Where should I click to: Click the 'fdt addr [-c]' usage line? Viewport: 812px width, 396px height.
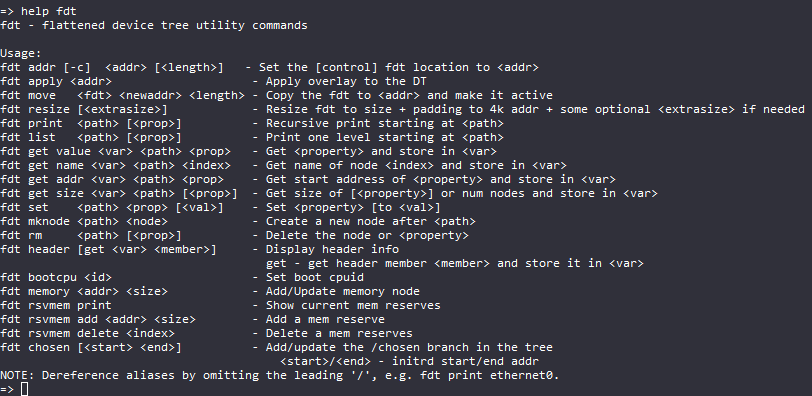click(x=270, y=67)
